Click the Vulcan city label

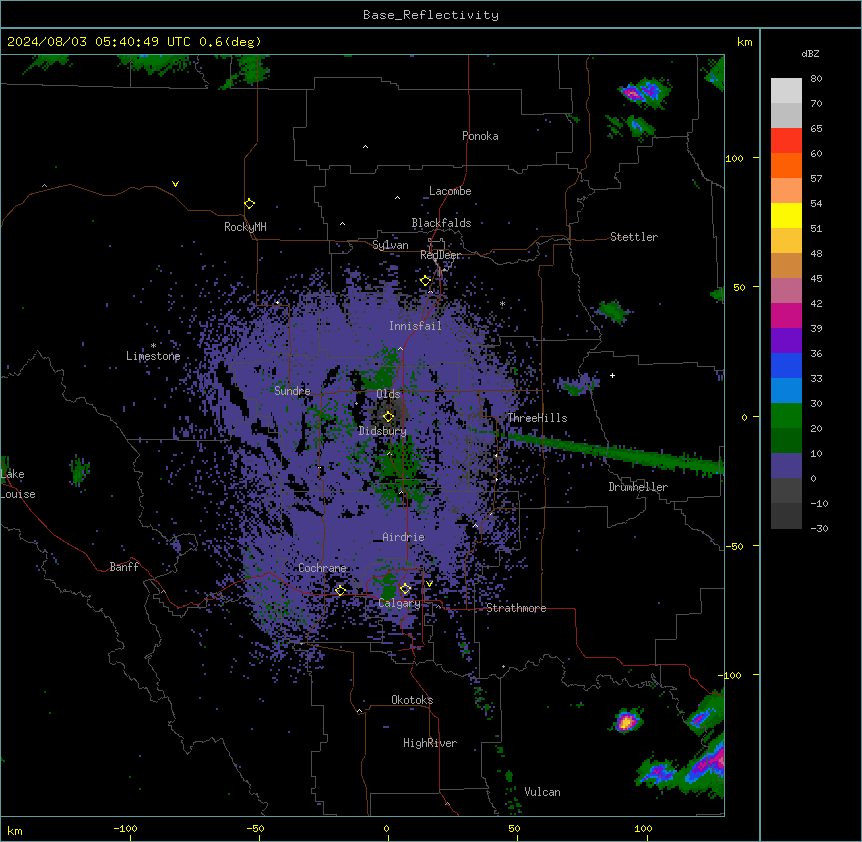[543, 792]
